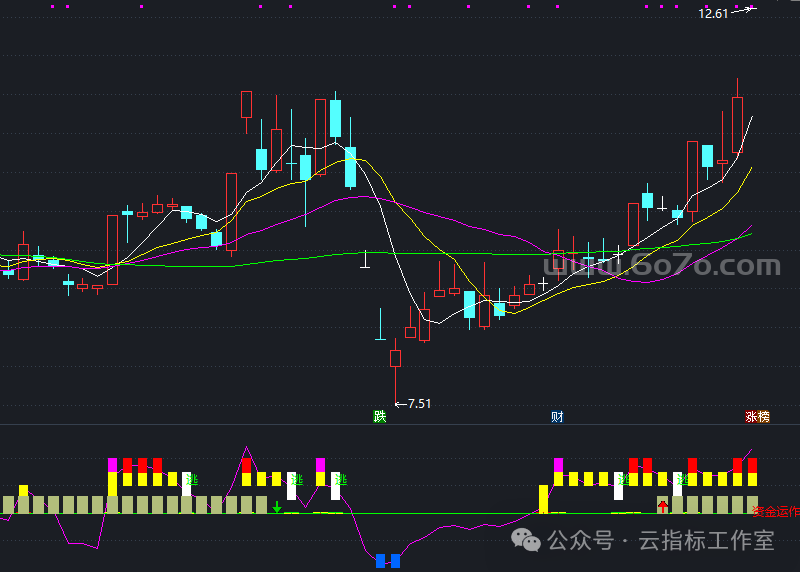Click the red up arrow signal
The height and width of the screenshot is (572, 800).
click(662, 506)
